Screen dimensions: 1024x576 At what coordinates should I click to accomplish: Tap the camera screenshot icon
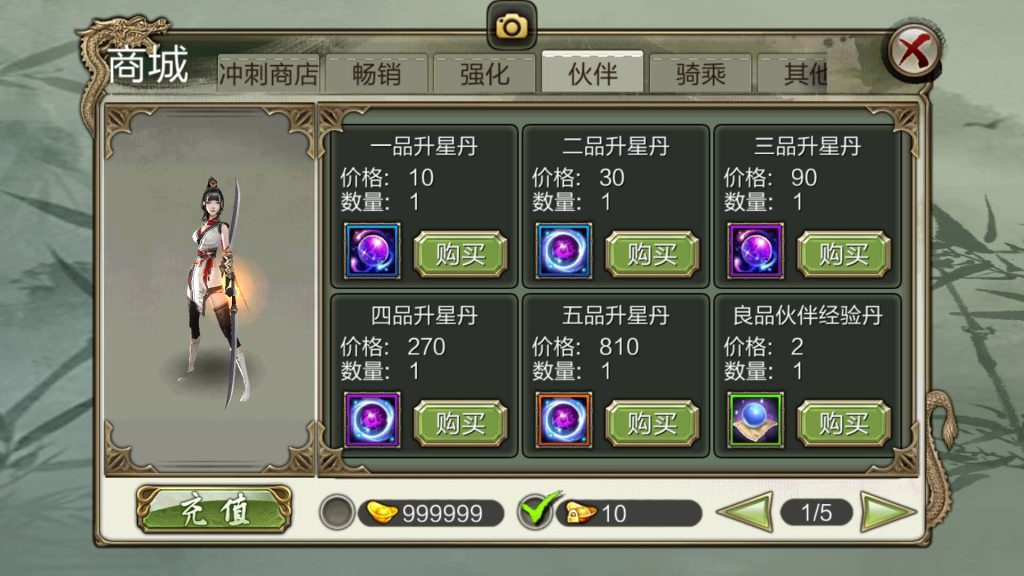click(512, 27)
